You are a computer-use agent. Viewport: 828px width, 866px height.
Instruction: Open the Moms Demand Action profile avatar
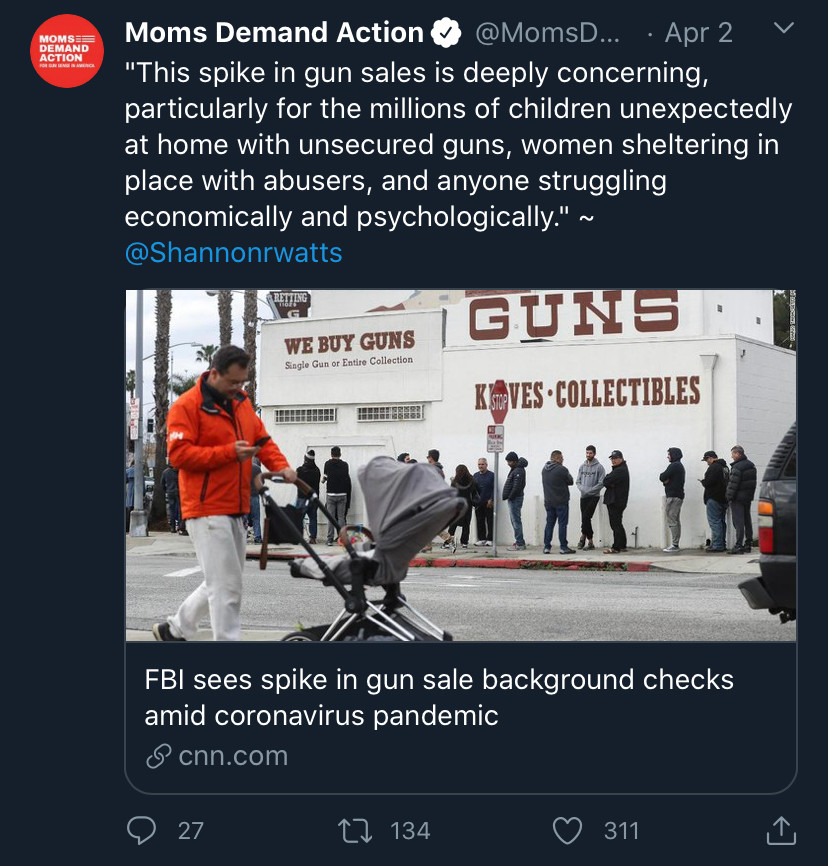67,51
